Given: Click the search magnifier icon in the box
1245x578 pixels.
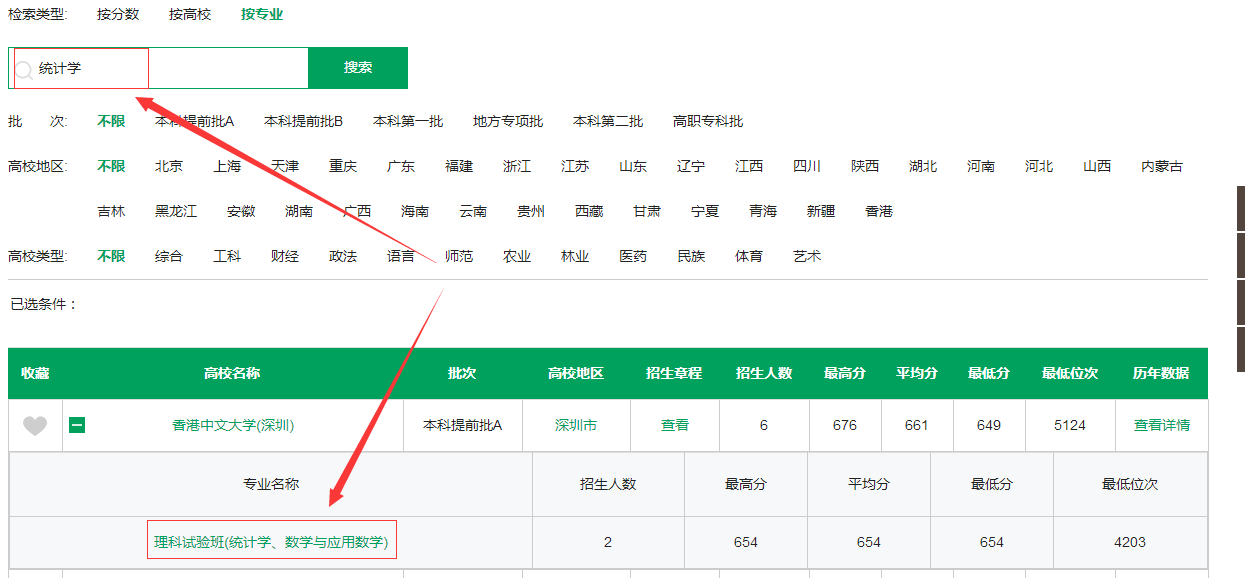Looking at the screenshot, I should (x=23, y=69).
